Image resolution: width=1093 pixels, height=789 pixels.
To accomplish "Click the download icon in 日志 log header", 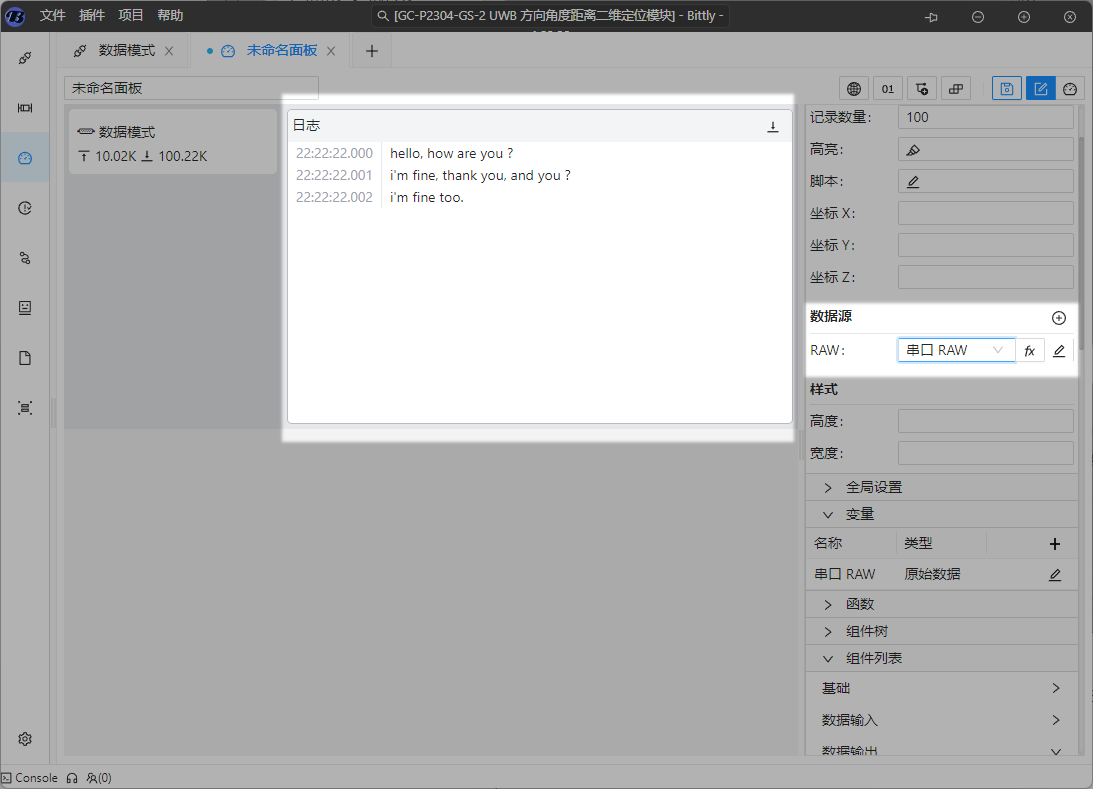I will click(x=772, y=126).
